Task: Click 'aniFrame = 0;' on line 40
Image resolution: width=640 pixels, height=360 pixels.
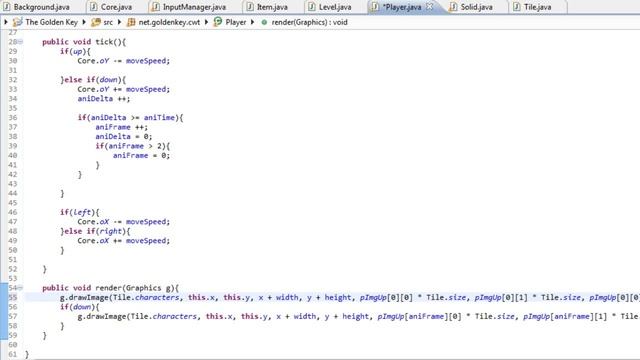Action: coord(141,156)
